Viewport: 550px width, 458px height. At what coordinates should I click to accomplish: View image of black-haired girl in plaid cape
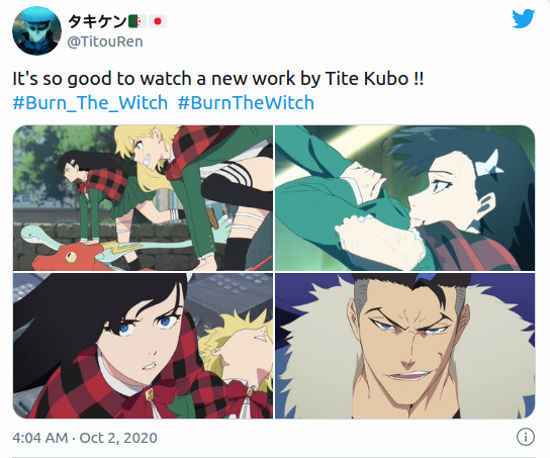(x=143, y=346)
